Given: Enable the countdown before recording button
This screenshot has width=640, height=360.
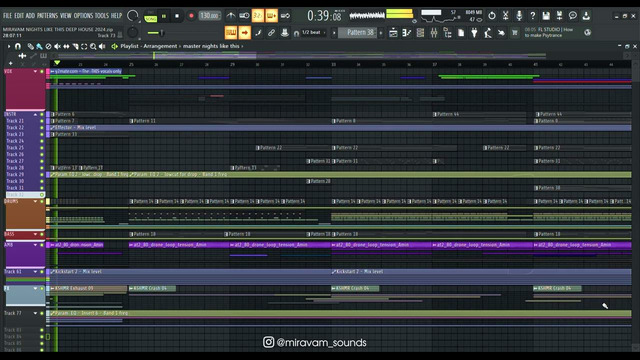Looking at the screenshot, I should [258, 16].
